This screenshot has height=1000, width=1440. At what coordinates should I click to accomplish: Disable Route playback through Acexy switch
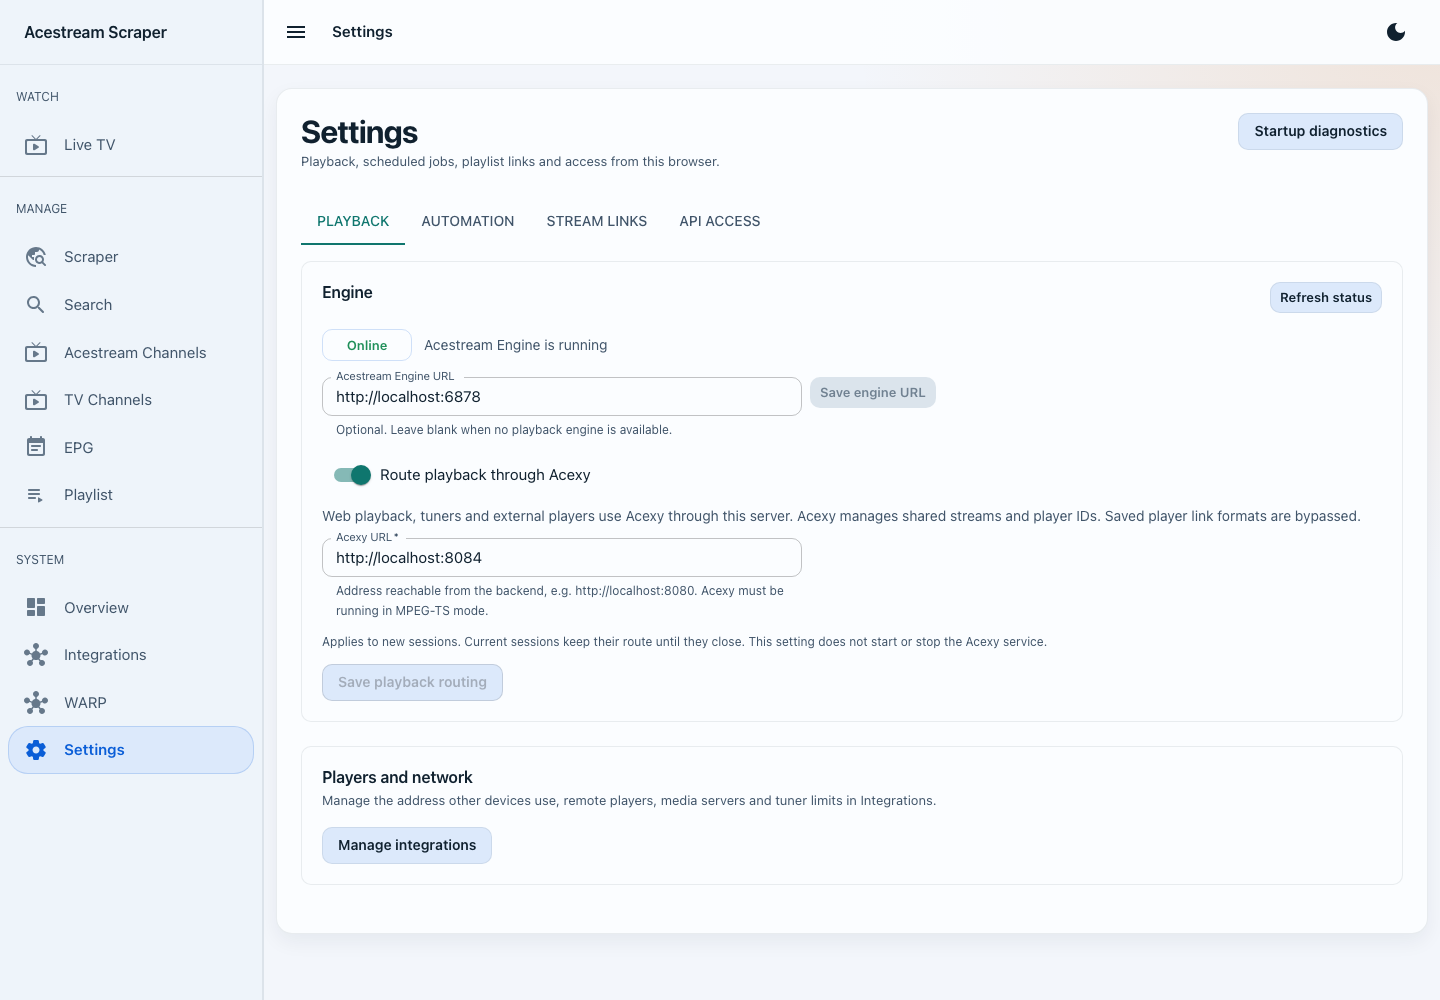(x=352, y=475)
